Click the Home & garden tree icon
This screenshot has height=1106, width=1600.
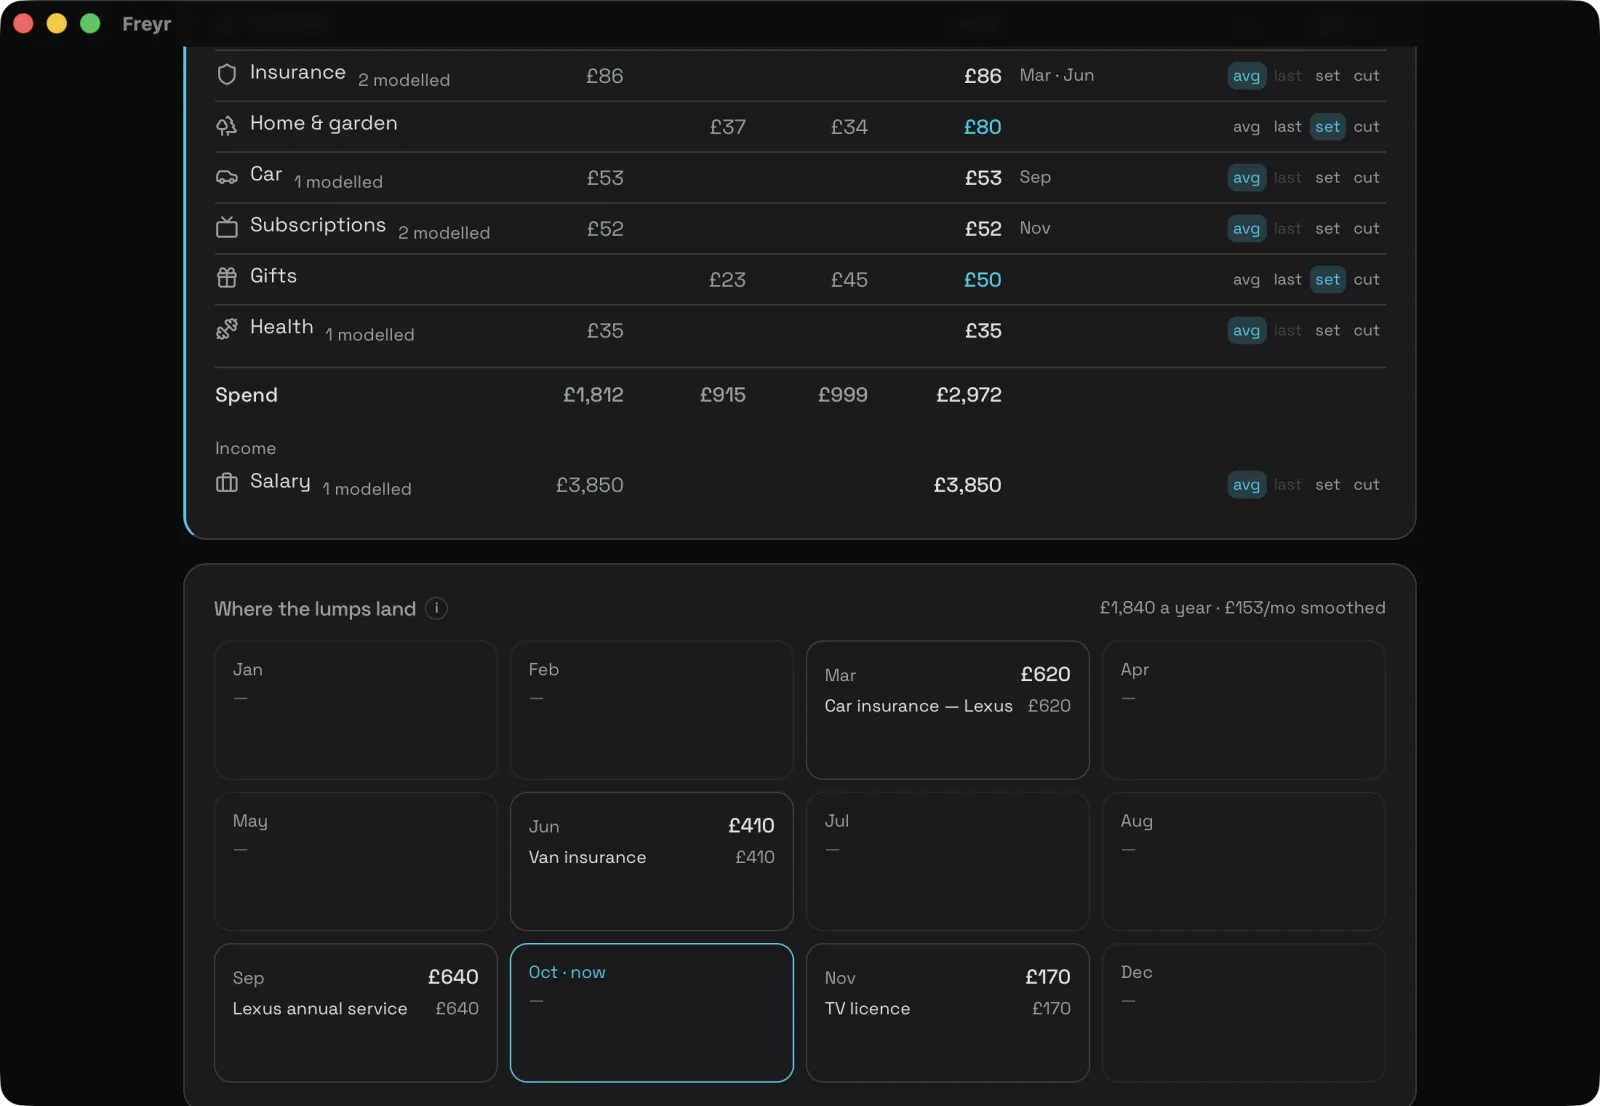[227, 125]
